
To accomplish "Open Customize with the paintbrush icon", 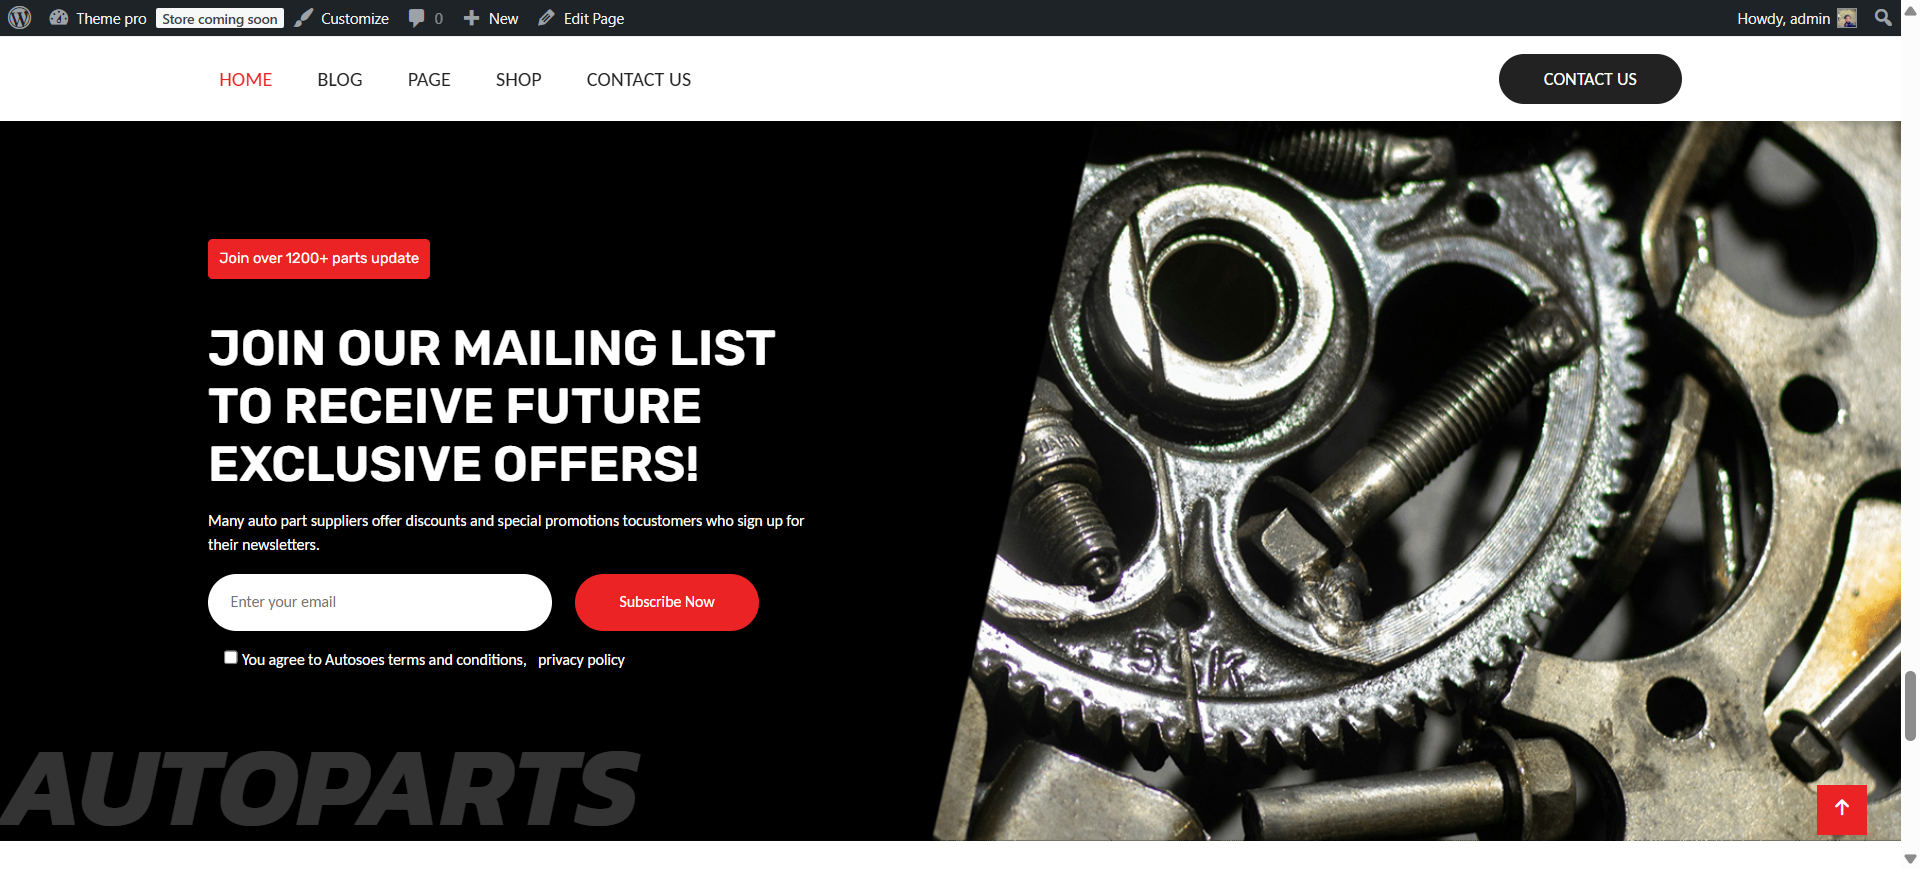I will pyautogui.click(x=304, y=18).
